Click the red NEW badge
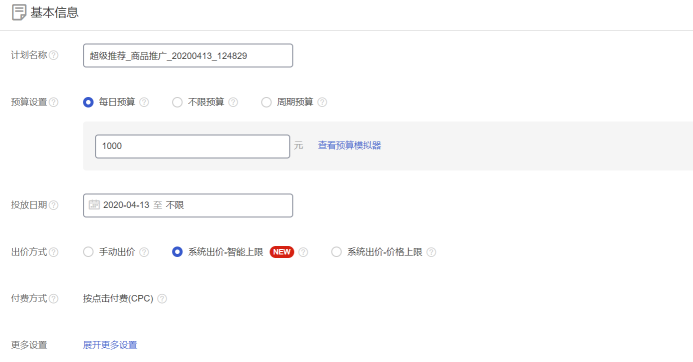The image size is (693, 362). pyautogui.click(x=282, y=252)
